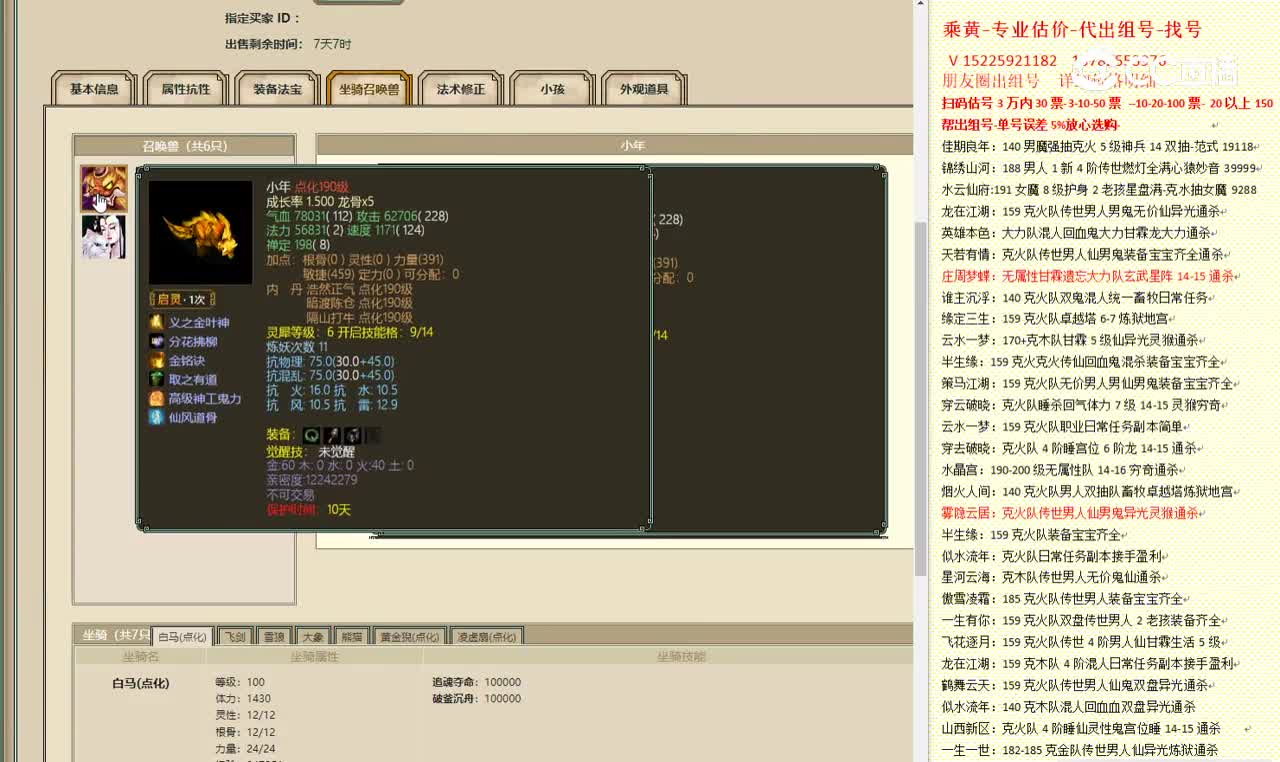The image size is (1280, 762).
Task: Click the 破釜沉舟 100000 mount skill
Action: click(476, 698)
